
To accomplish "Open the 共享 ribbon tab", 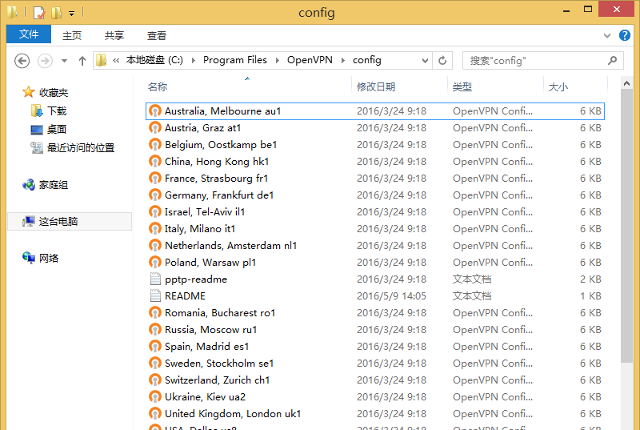I will [114, 35].
